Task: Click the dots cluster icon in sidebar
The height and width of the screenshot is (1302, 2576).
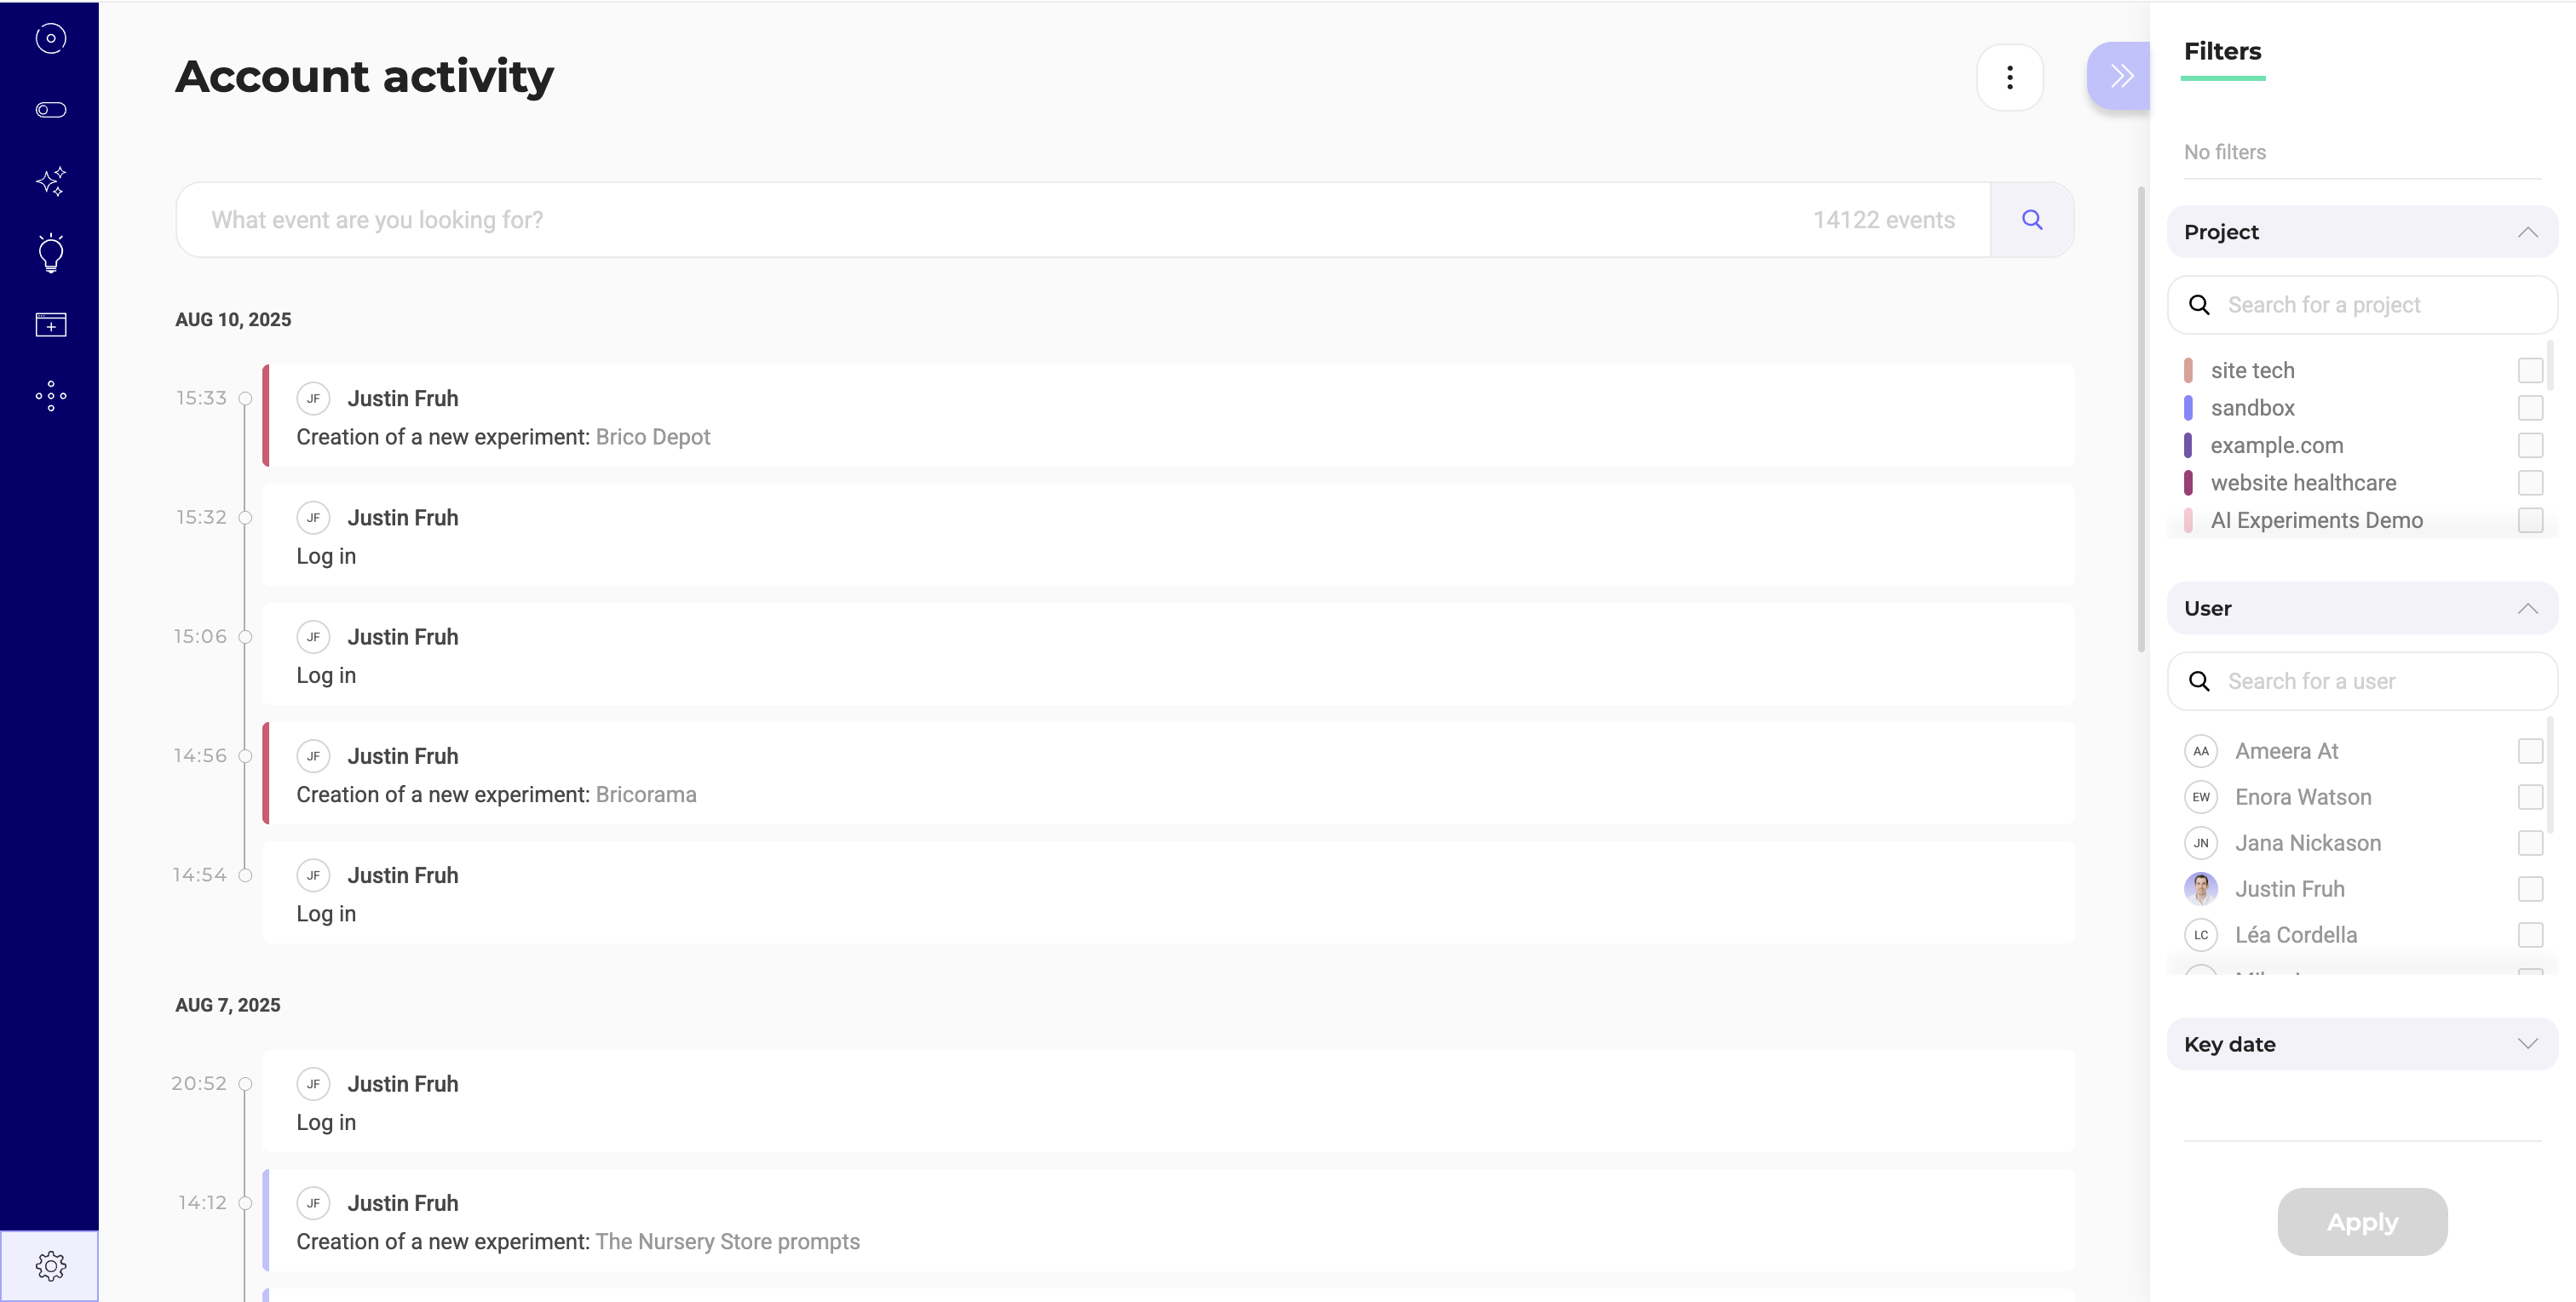Action: click(50, 396)
